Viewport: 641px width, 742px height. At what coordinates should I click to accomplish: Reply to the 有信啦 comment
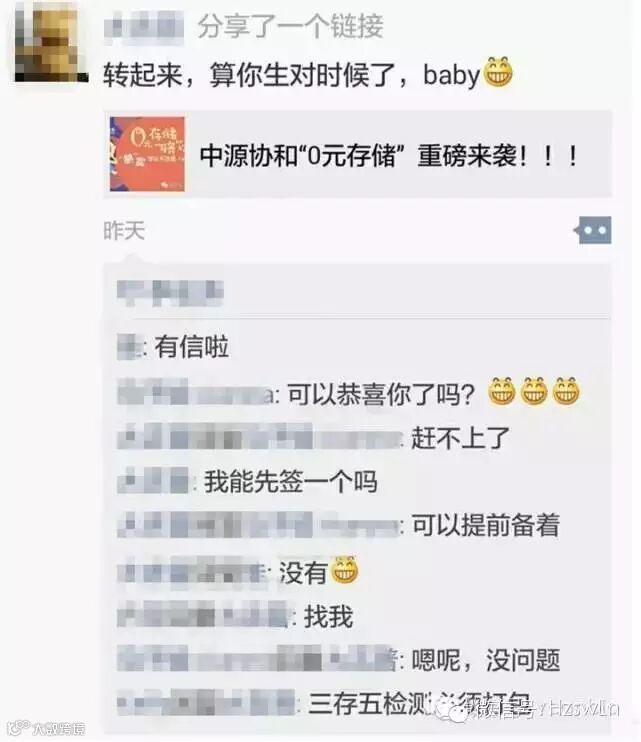click(x=173, y=347)
